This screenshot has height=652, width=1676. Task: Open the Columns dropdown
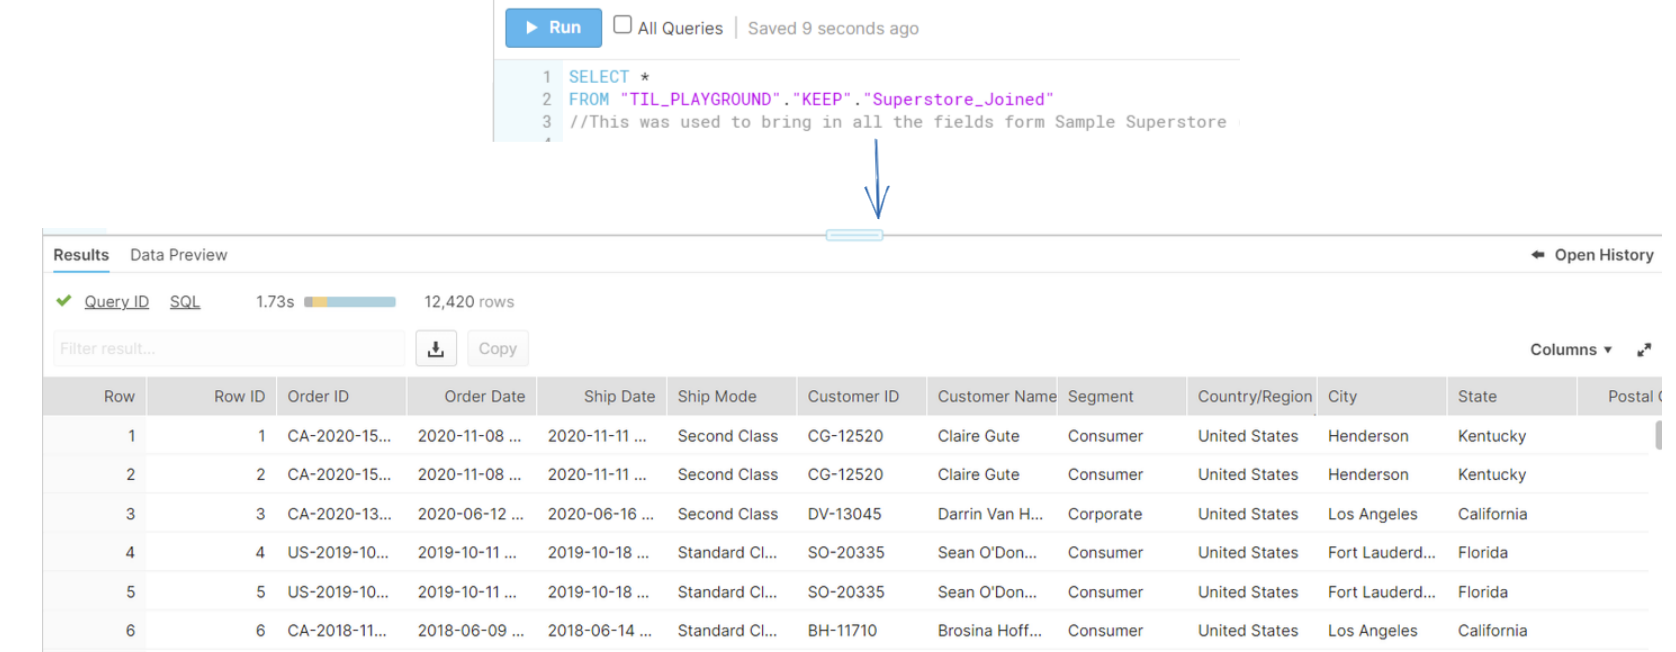(1570, 350)
